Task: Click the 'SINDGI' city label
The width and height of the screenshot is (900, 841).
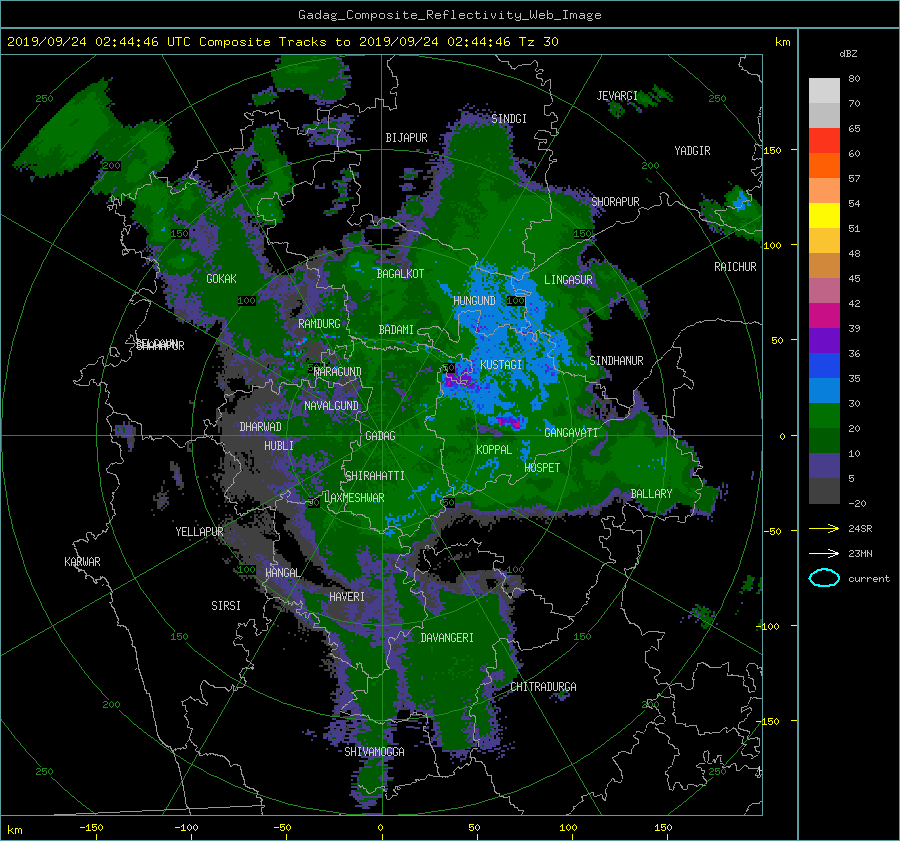Action: [x=509, y=119]
